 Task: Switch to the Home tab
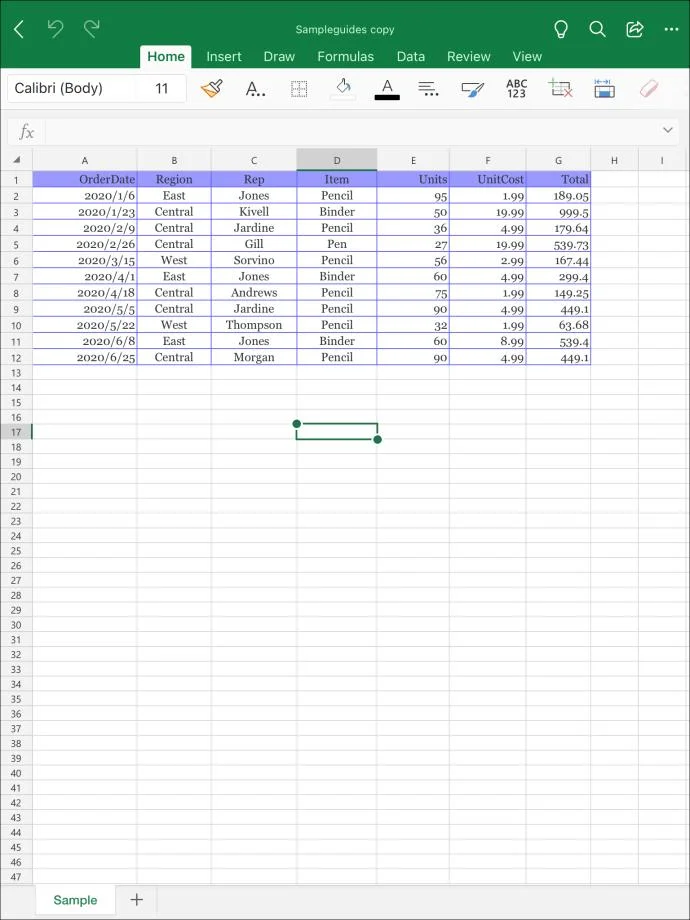click(x=165, y=57)
